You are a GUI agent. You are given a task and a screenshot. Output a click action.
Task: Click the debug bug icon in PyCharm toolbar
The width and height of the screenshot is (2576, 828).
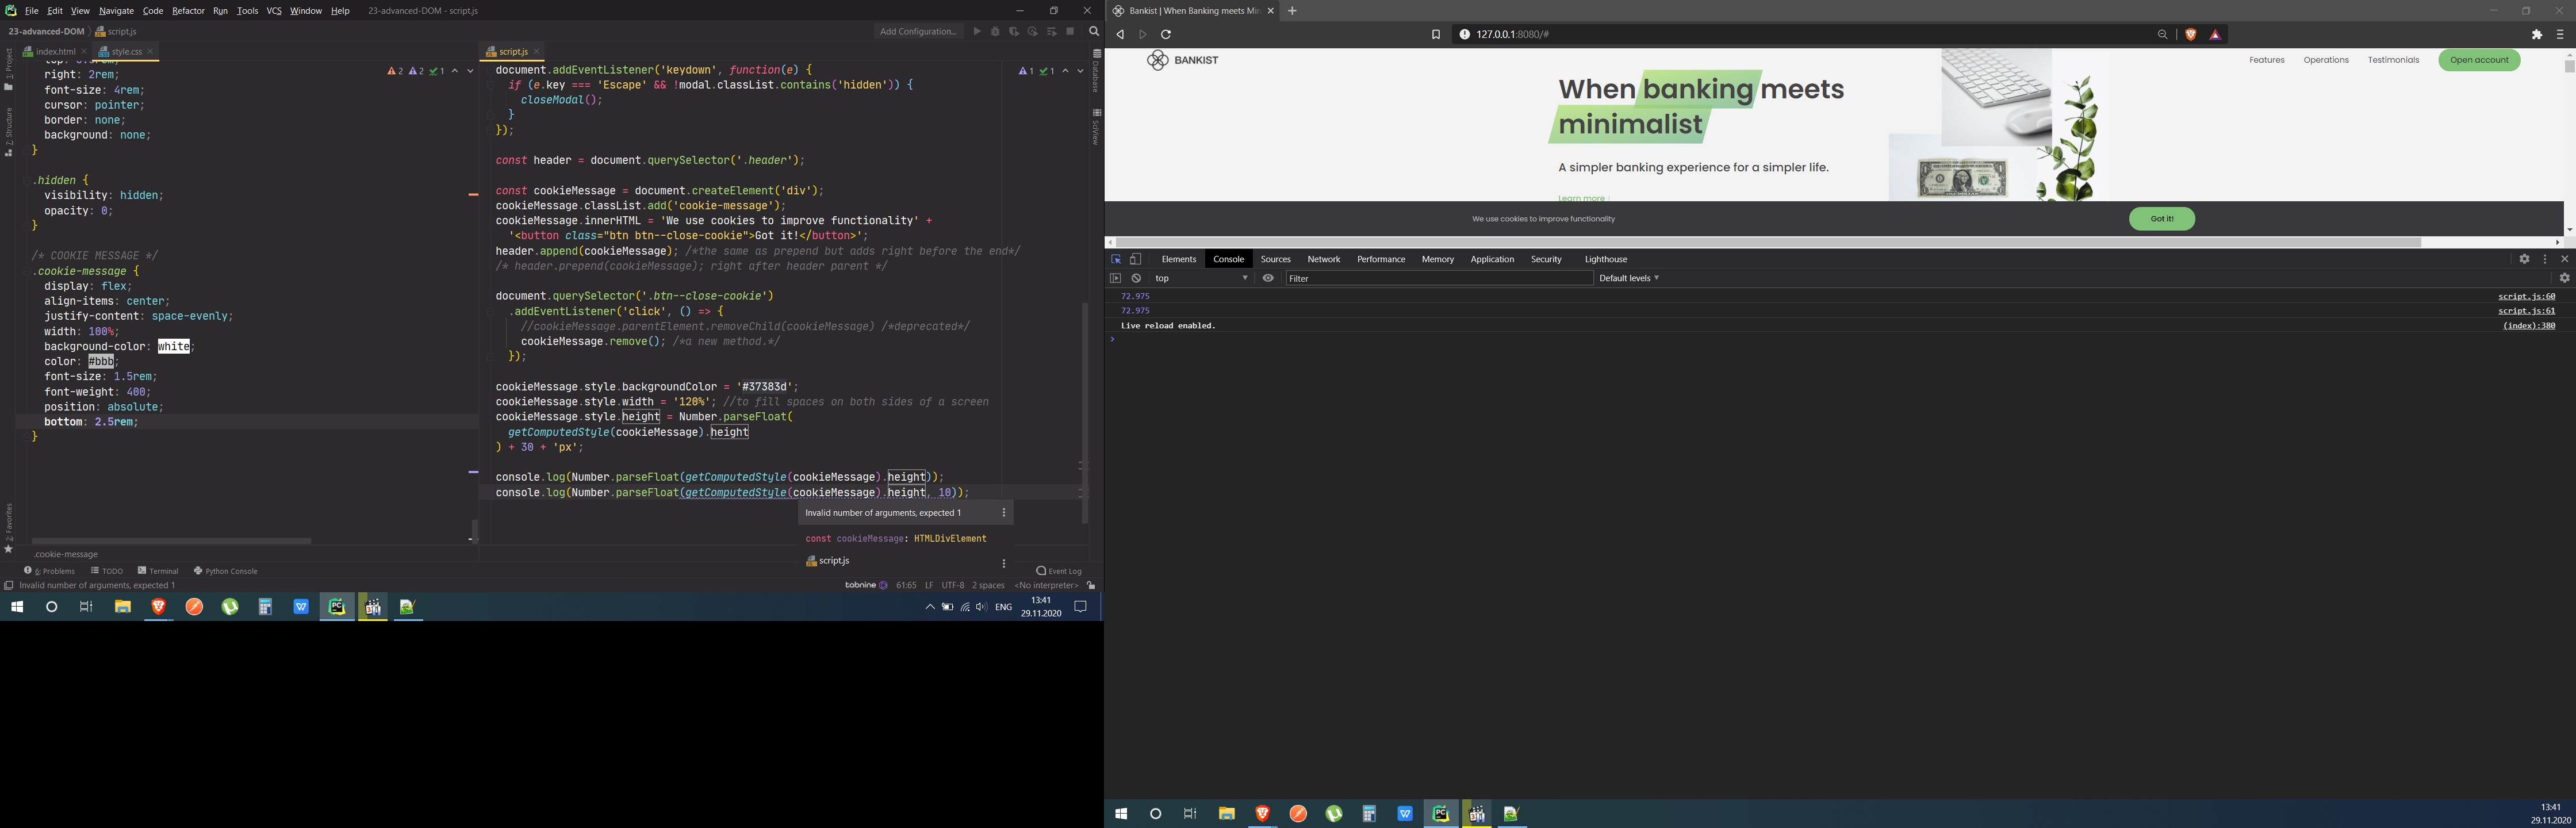click(995, 31)
